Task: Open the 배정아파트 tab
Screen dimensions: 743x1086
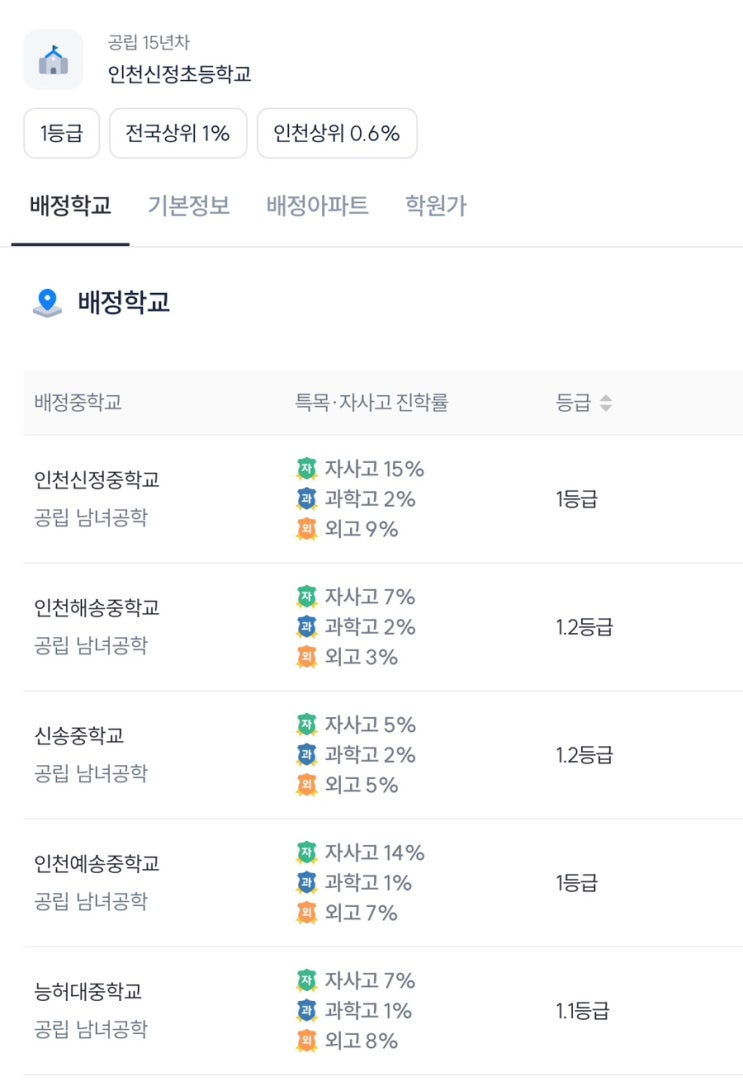Action: [x=317, y=206]
